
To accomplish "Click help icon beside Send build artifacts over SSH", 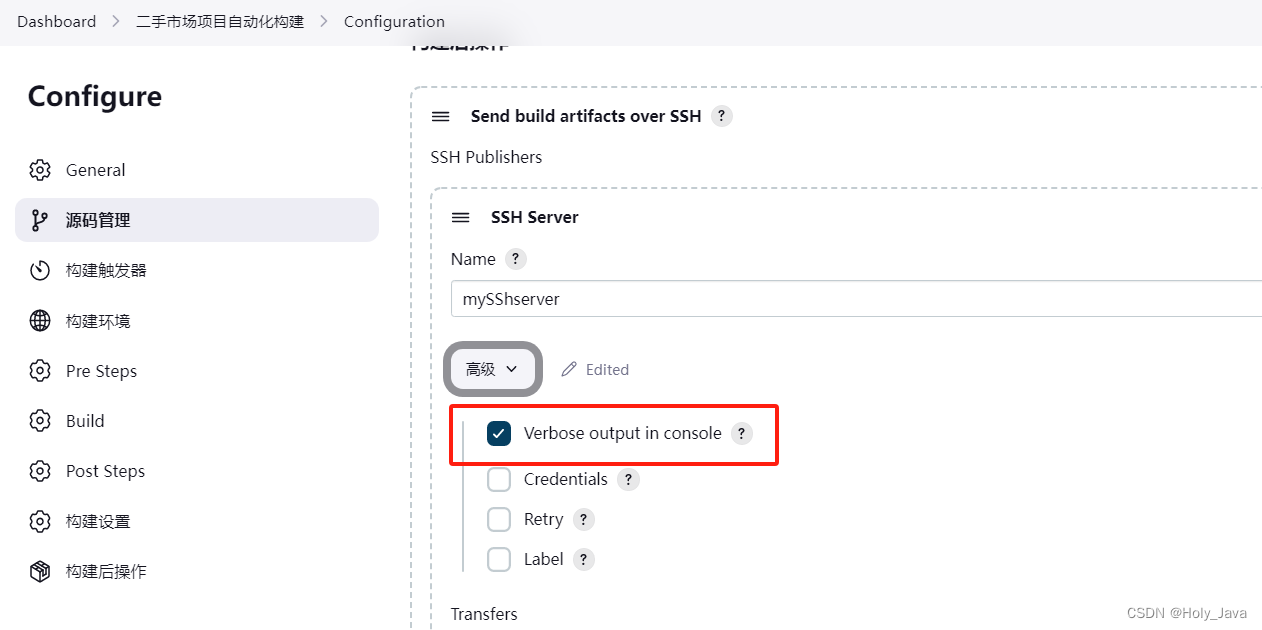I will point(722,116).
